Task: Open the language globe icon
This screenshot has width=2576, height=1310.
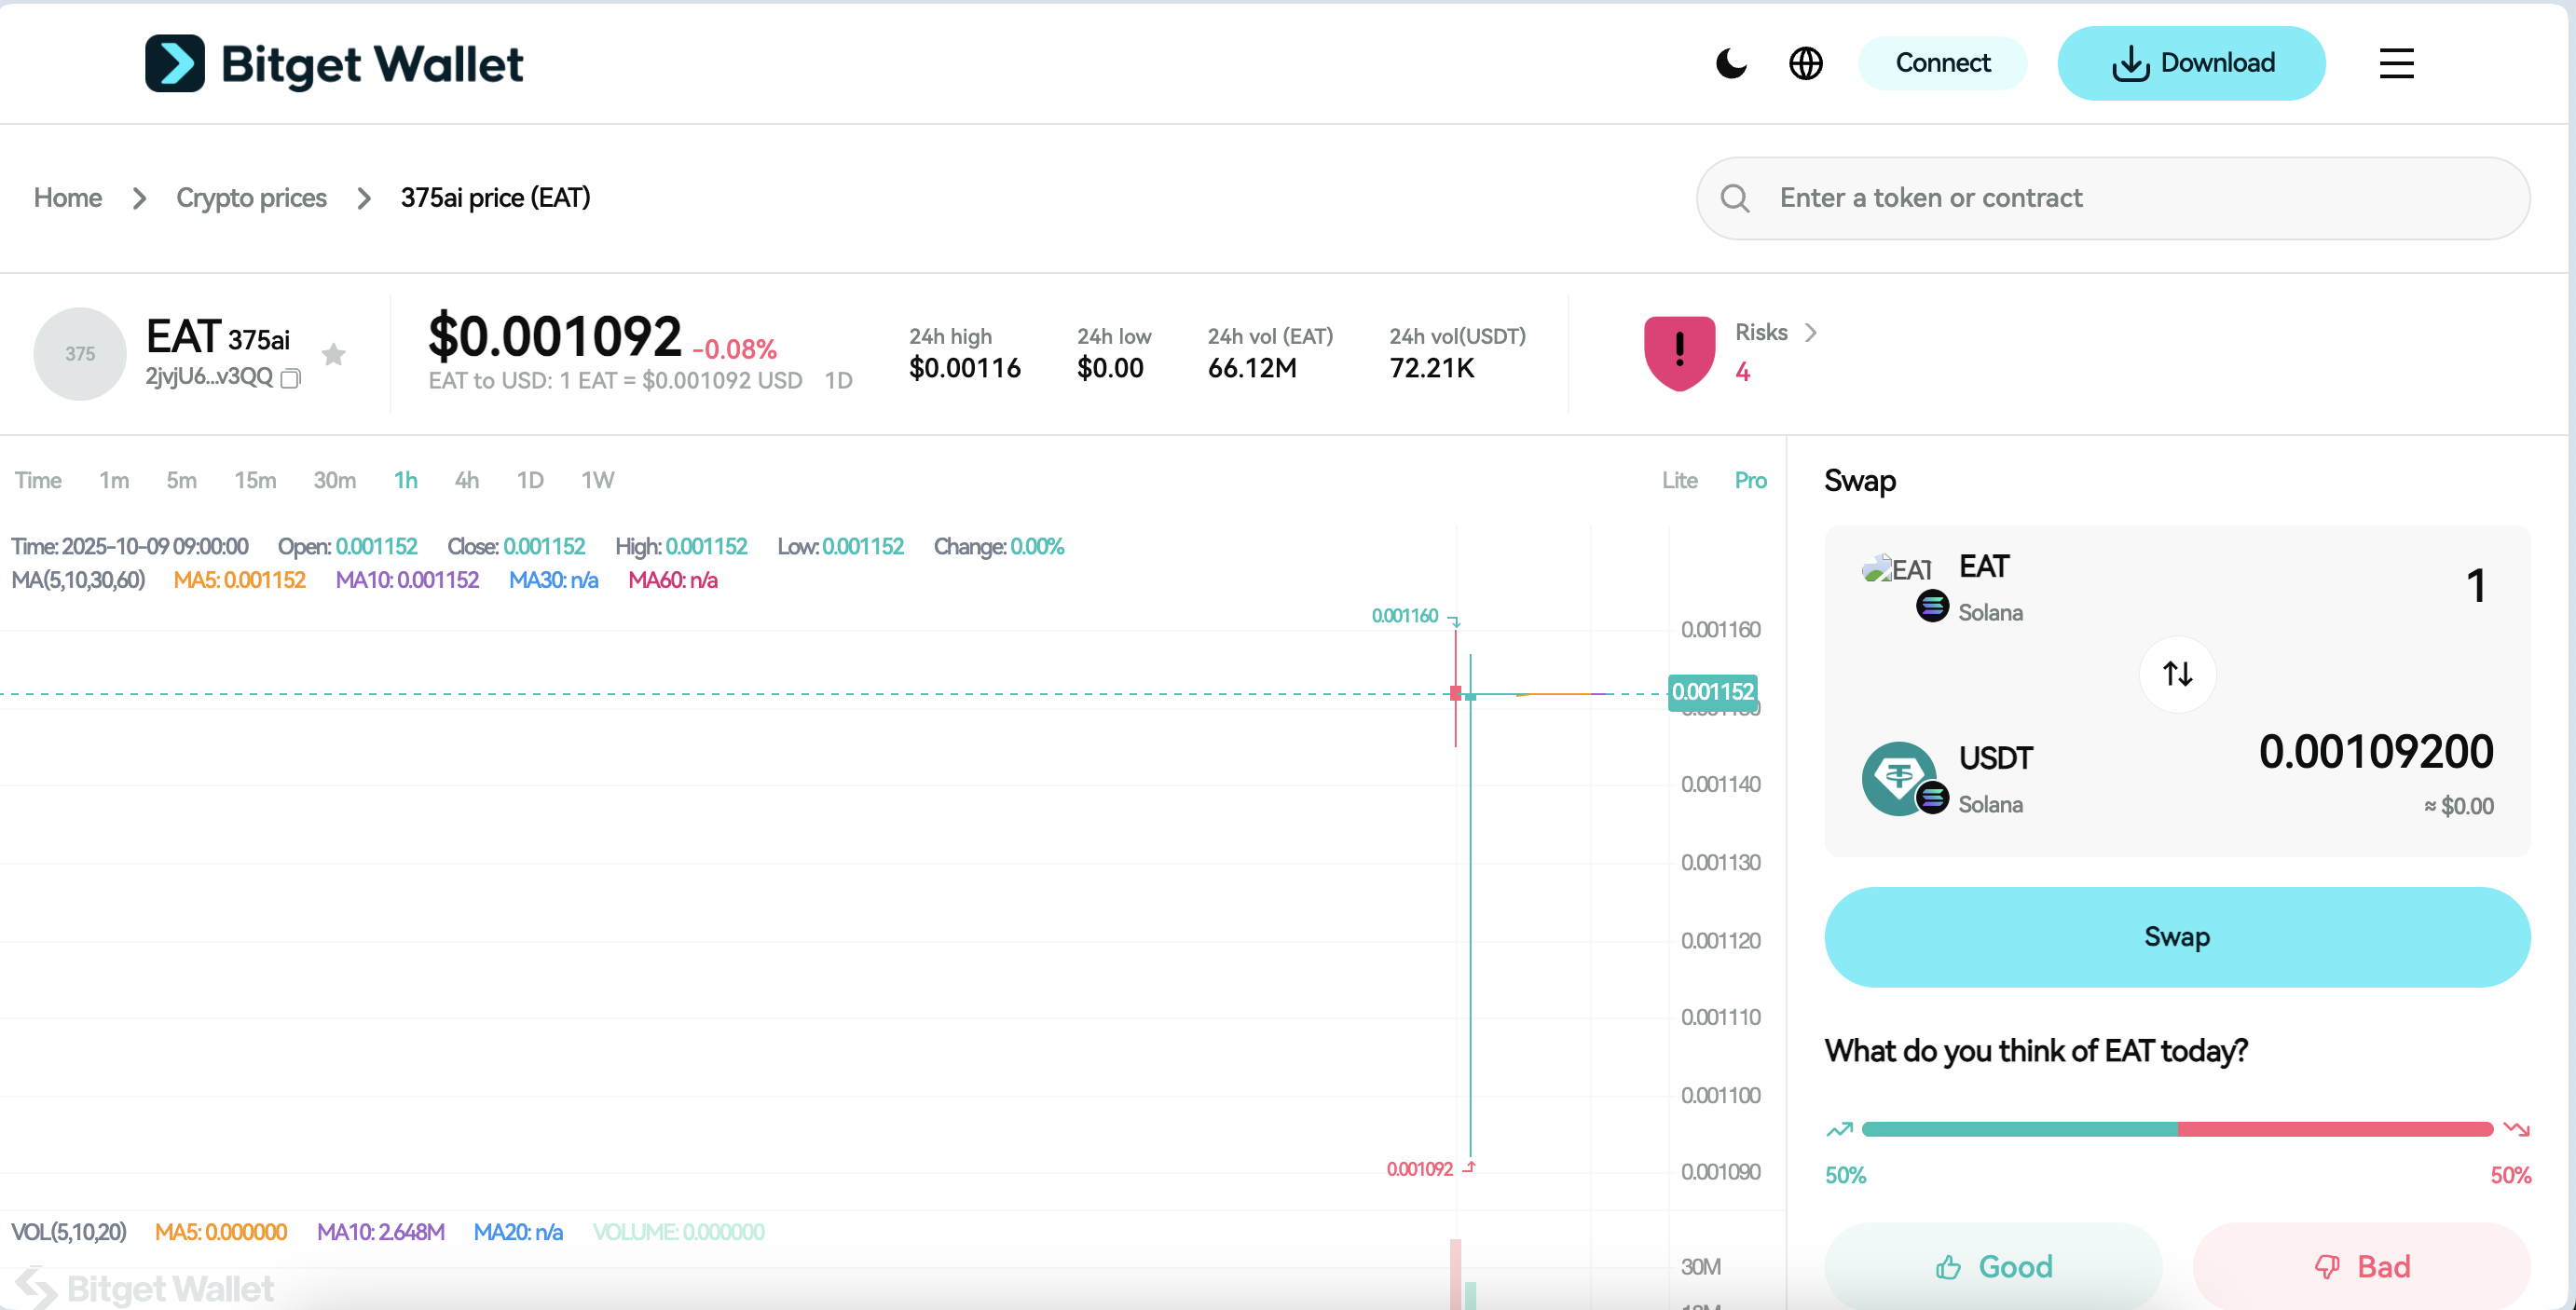Action: [1805, 63]
